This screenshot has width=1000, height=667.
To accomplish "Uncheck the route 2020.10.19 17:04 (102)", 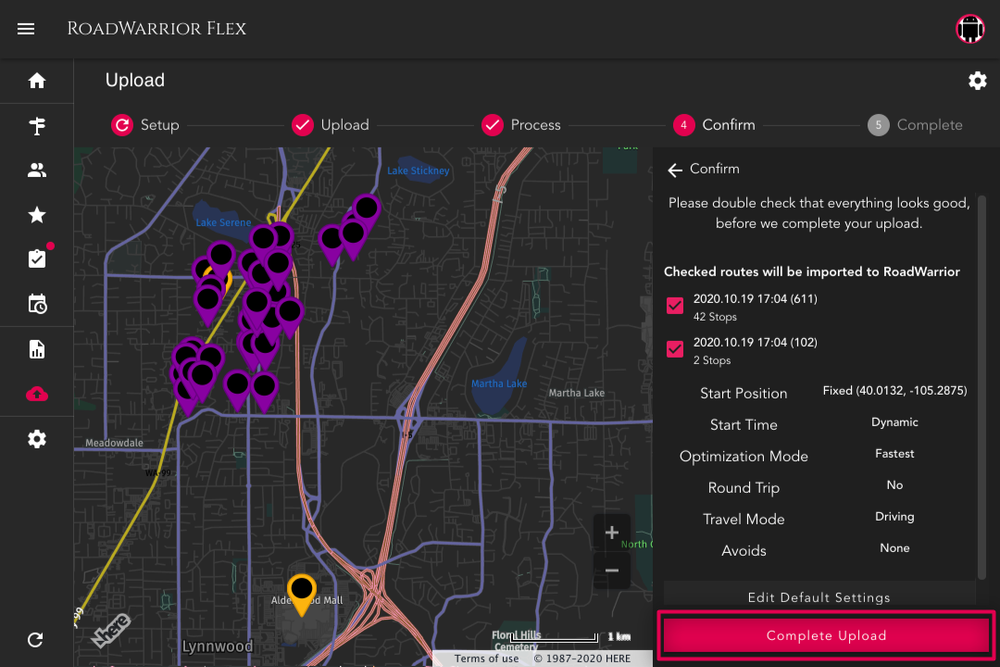I will click(x=675, y=349).
